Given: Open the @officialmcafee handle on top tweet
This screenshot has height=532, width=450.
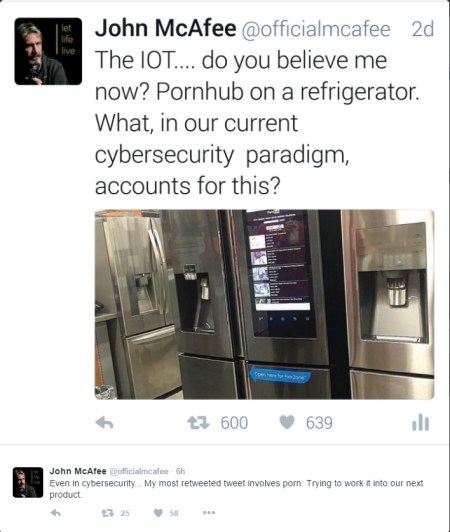Looking at the screenshot, I should click(x=316, y=29).
